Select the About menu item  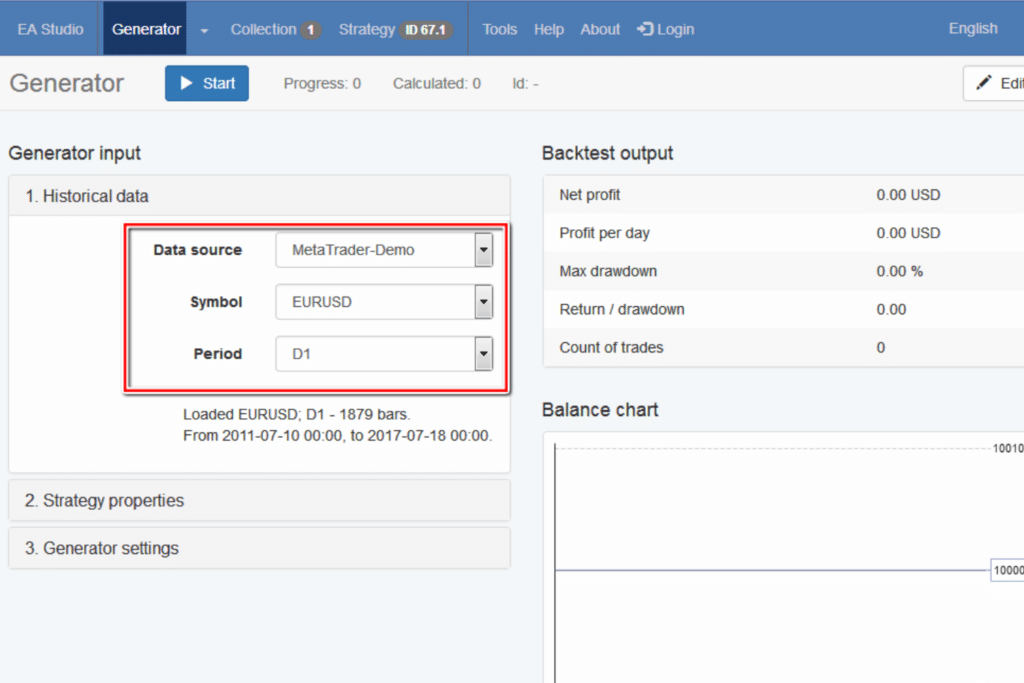[x=600, y=29]
